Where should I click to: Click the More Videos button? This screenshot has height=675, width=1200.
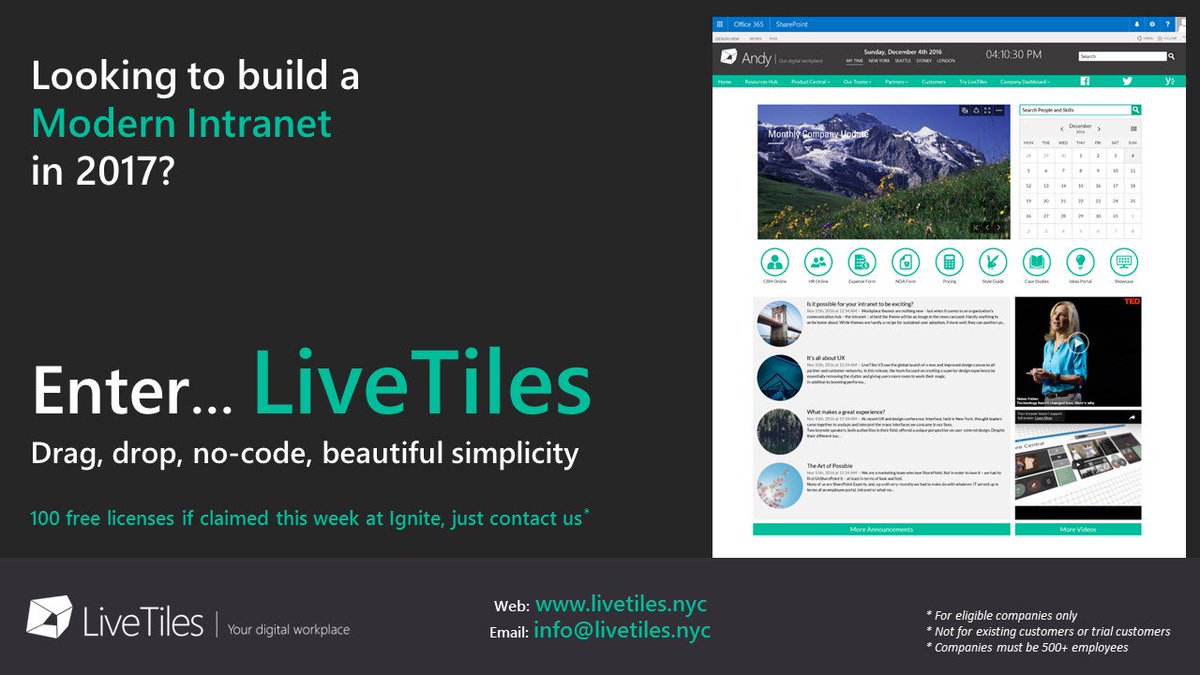tap(1078, 529)
